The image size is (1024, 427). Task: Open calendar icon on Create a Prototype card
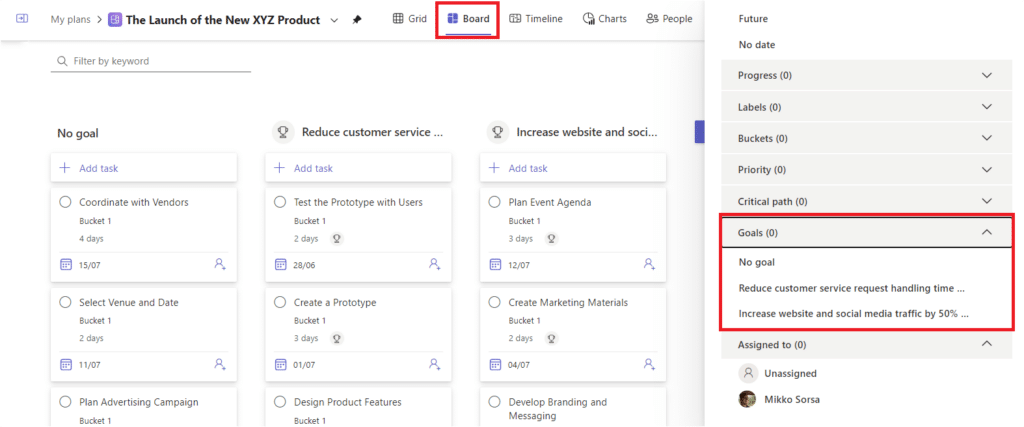click(x=280, y=364)
